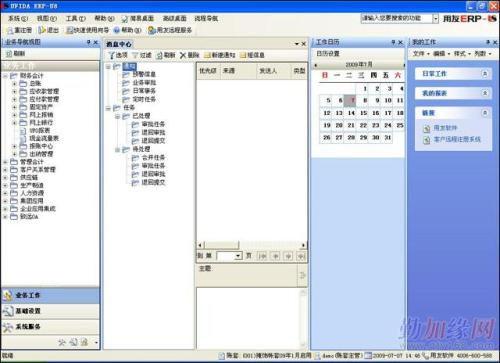
Task: Pin the 工作日历 calendar panel
Action: pyautogui.click(x=393, y=42)
